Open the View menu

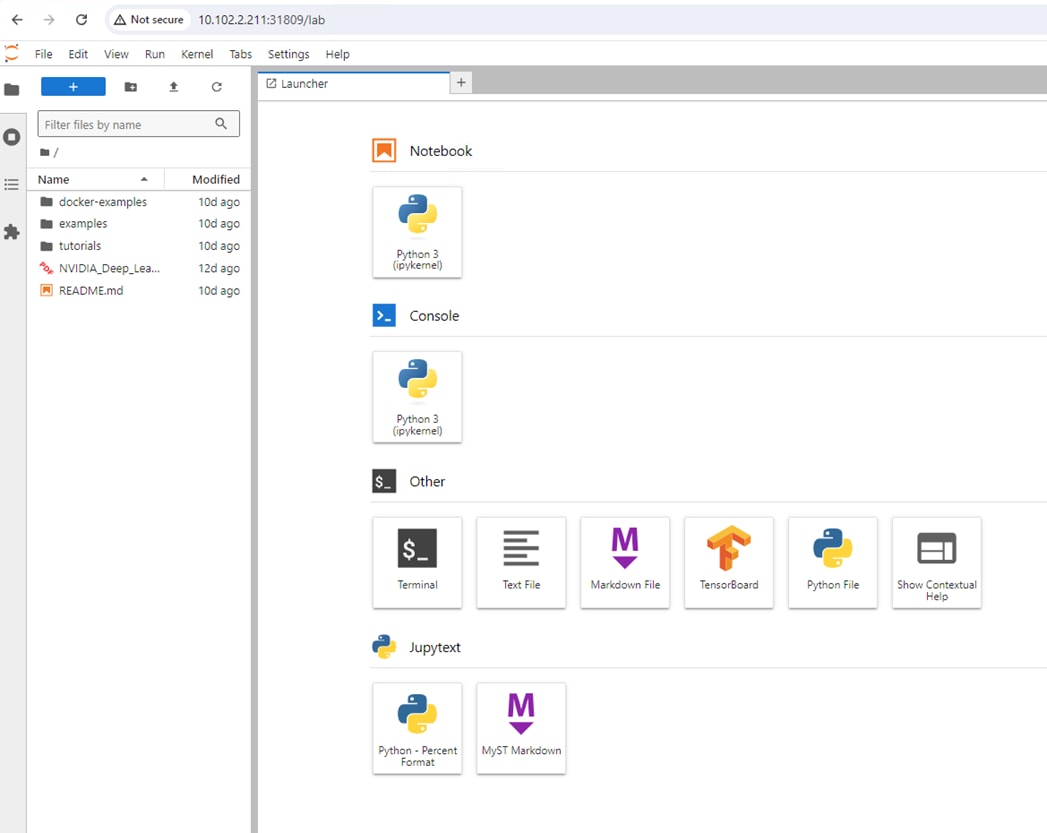(x=116, y=54)
